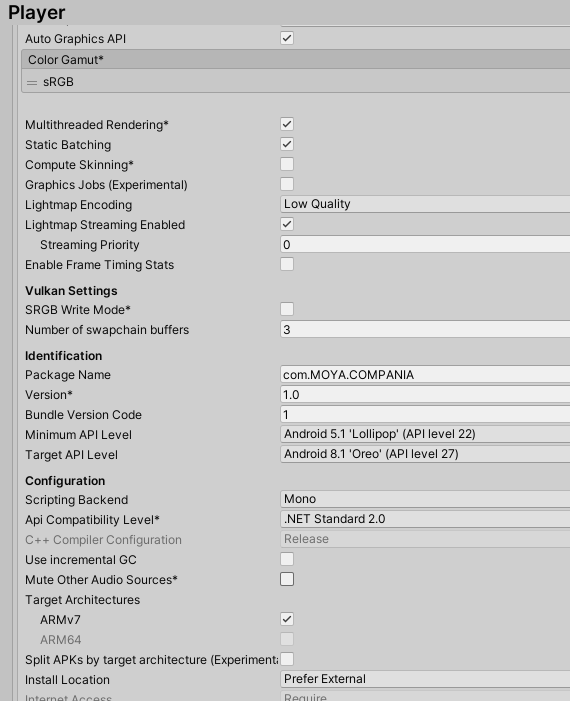Viewport: 570px width, 701px height.
Task: Check Mute Other Audio Sources box
Action: click(287, 579)
